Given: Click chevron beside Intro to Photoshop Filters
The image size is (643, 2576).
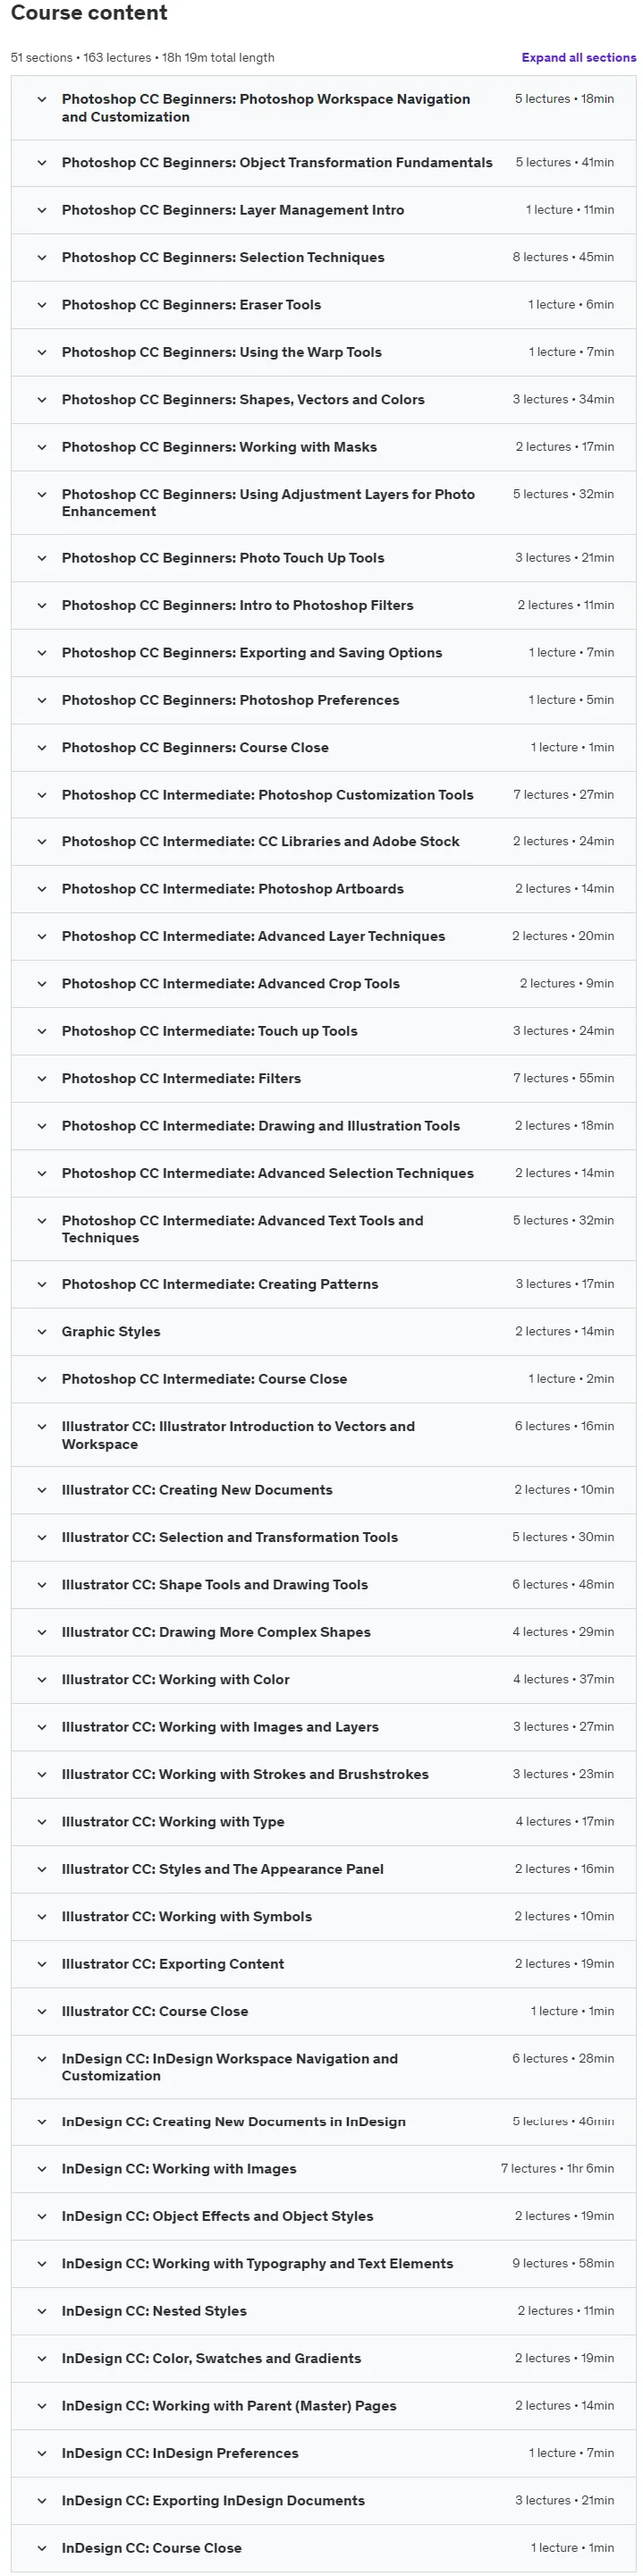Looking at the screenshot, I should (42, 605).
